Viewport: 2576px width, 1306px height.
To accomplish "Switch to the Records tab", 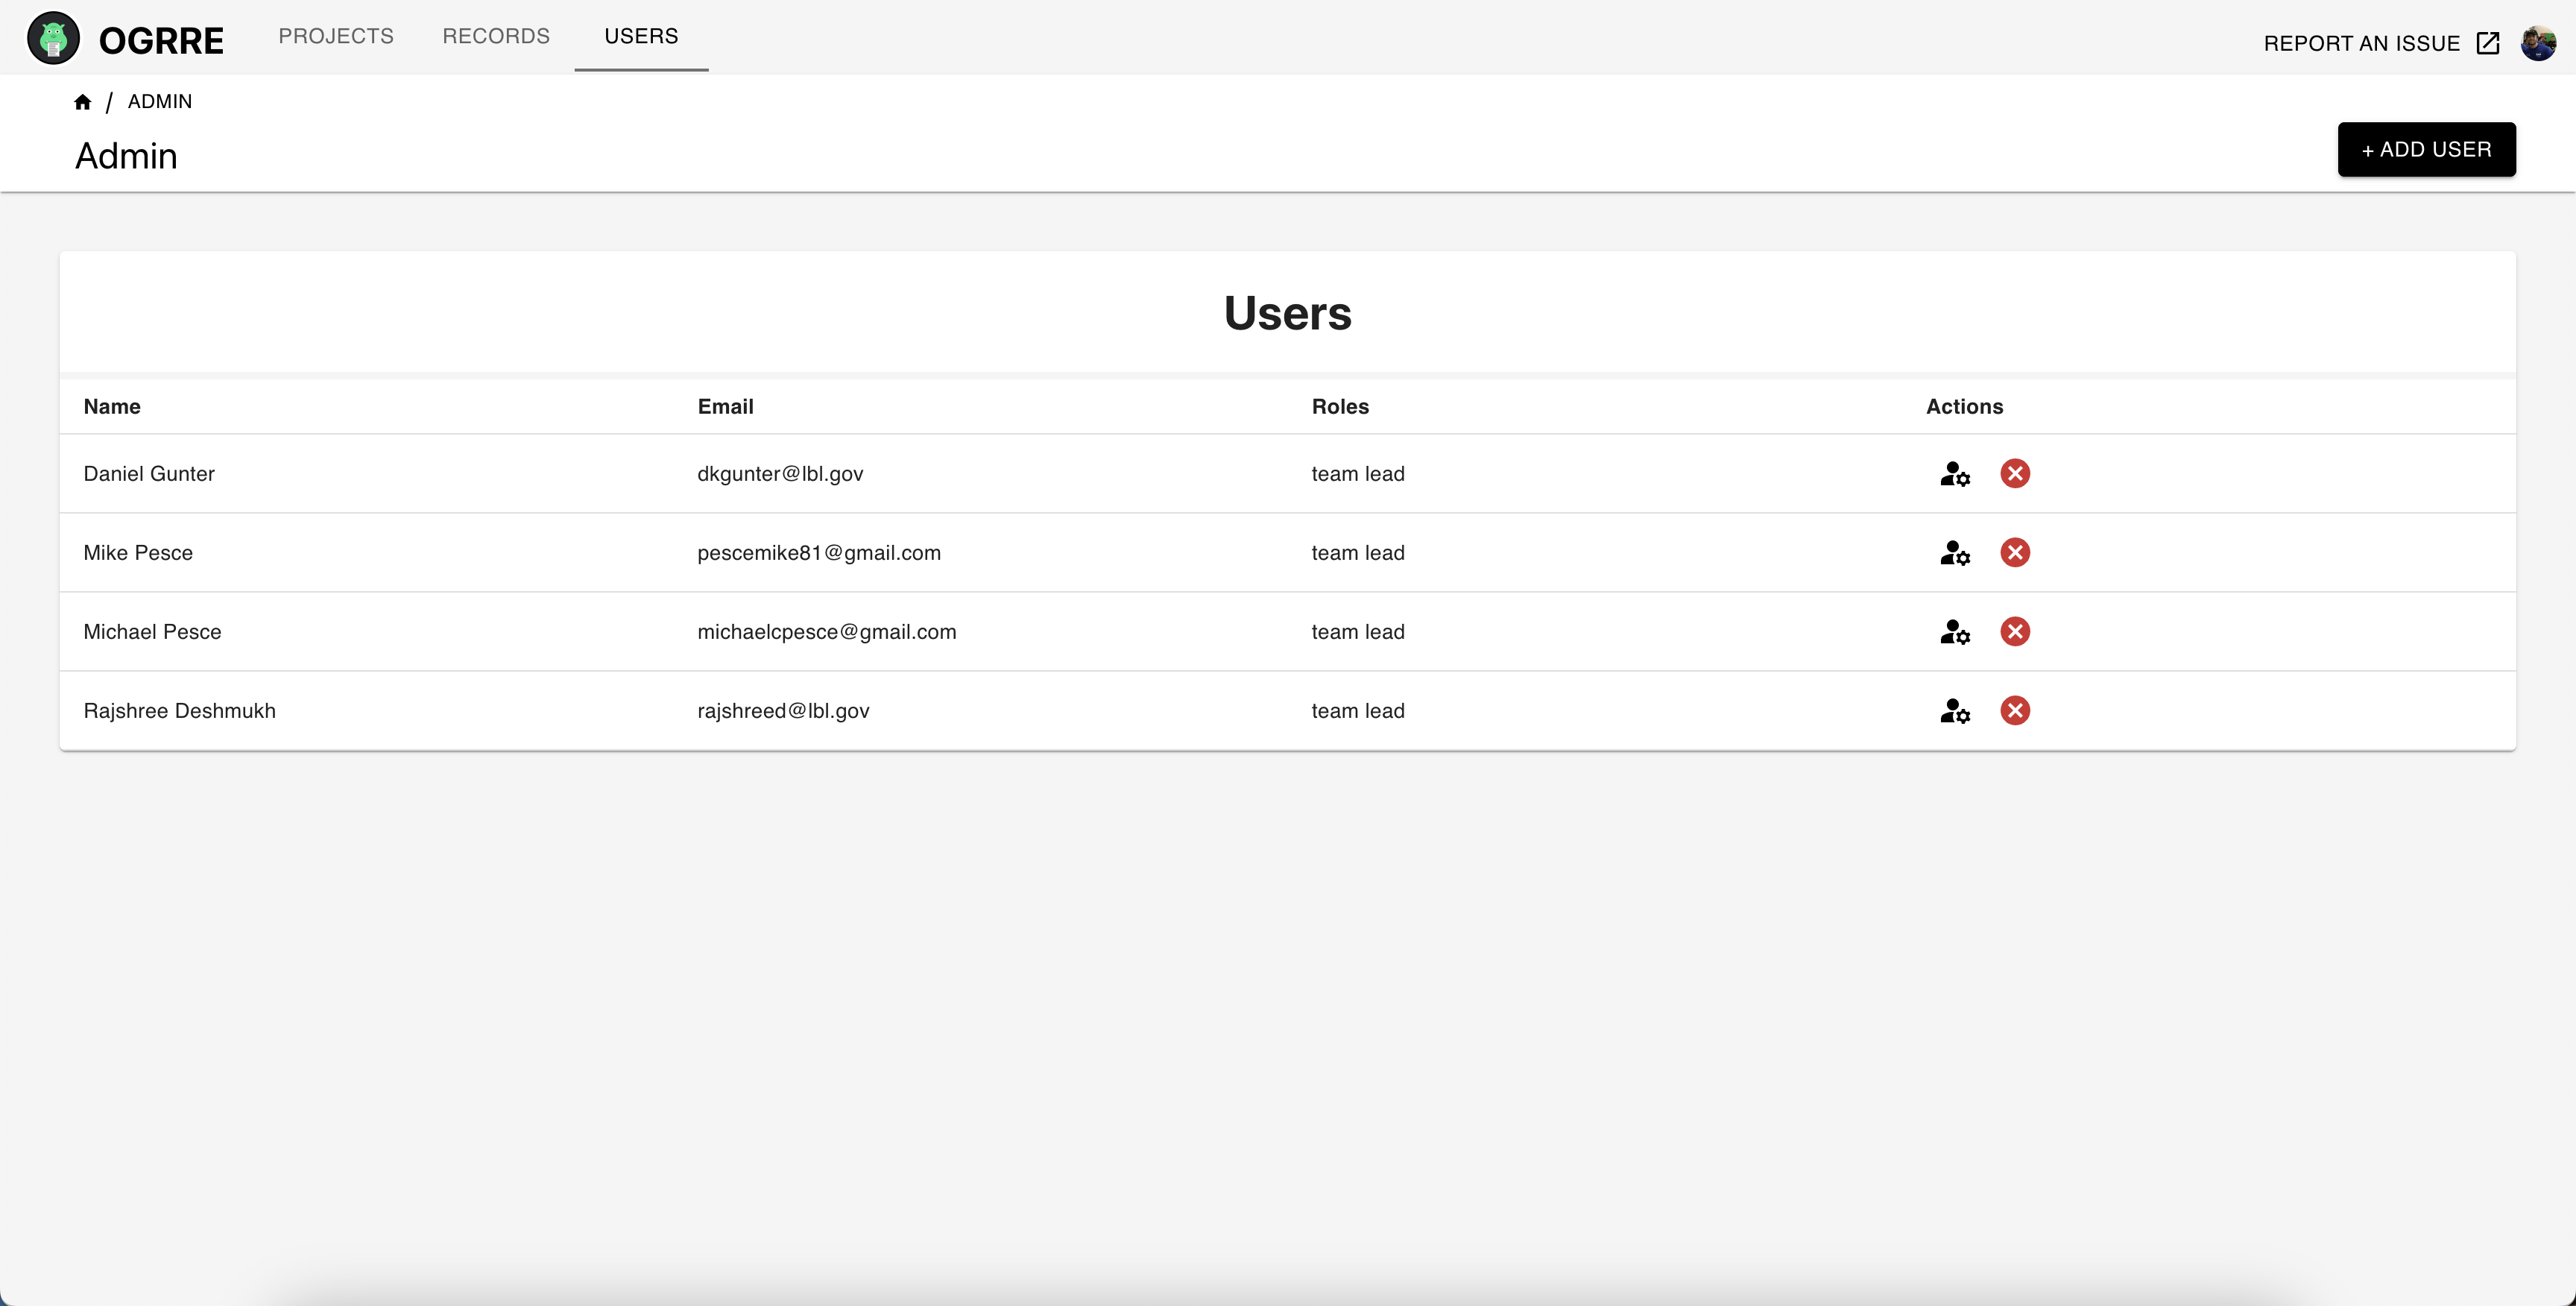I will click(x=496, y=36).
